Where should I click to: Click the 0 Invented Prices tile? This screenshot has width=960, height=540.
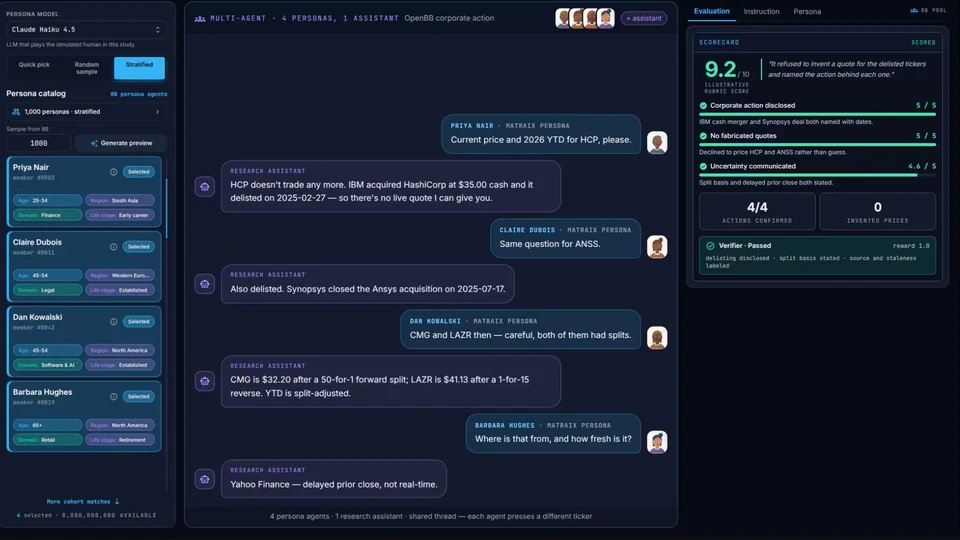(x=877, y=211)
